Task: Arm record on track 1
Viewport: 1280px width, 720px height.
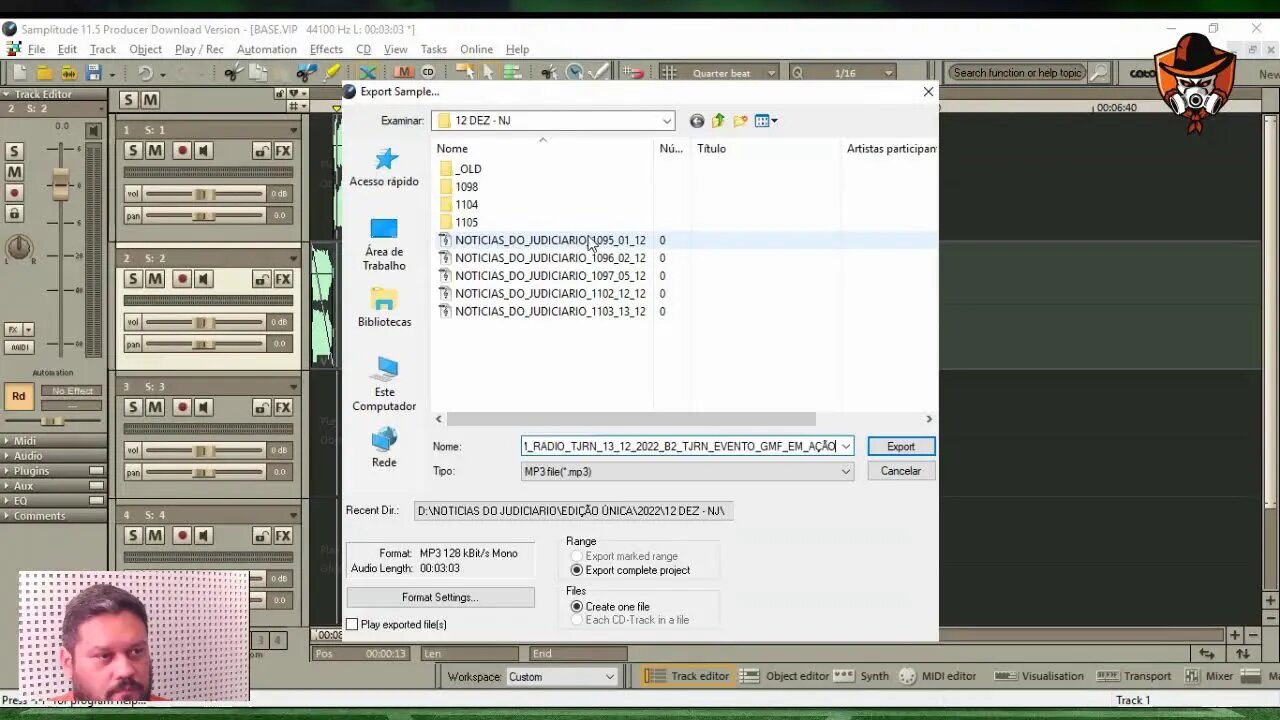Action: click(x=182, y=151)
